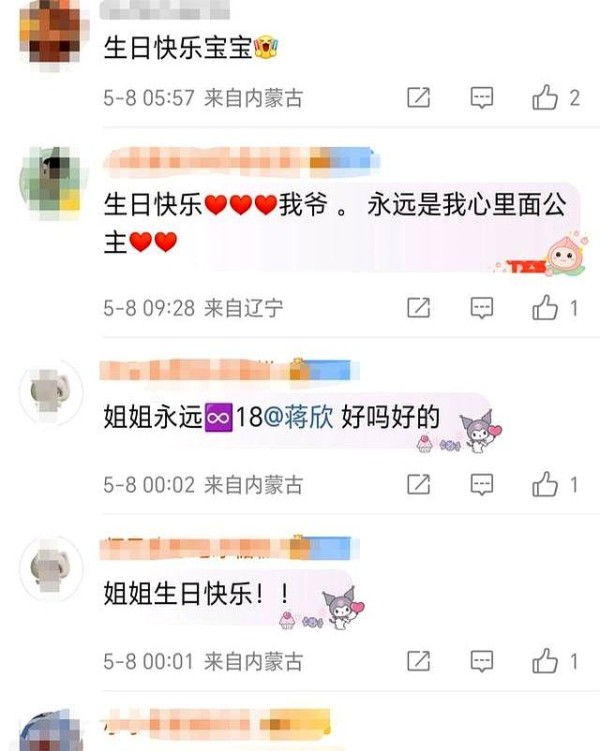Reply to the 09:28 comment from 辽宁
The image size is (600, 751).
tap(482, 307)
